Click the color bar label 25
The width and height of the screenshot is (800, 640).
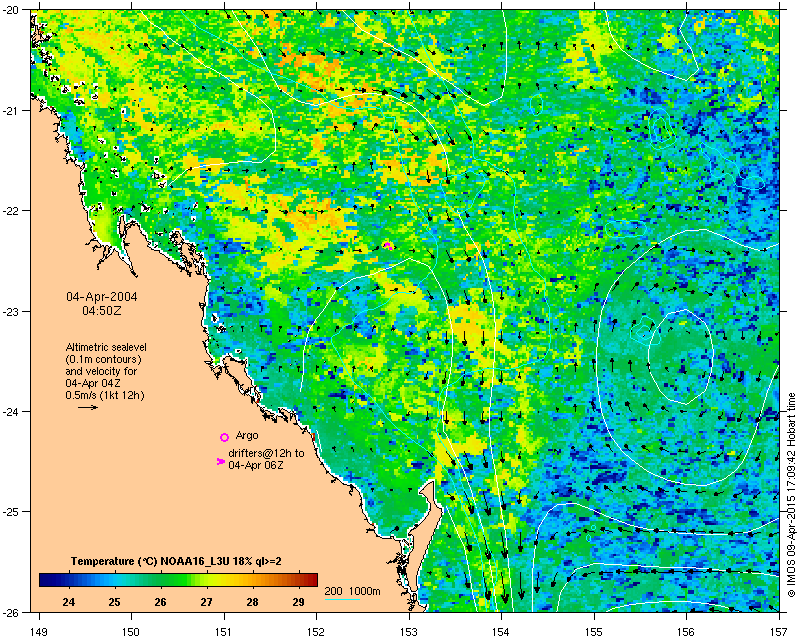click(114, 602)
